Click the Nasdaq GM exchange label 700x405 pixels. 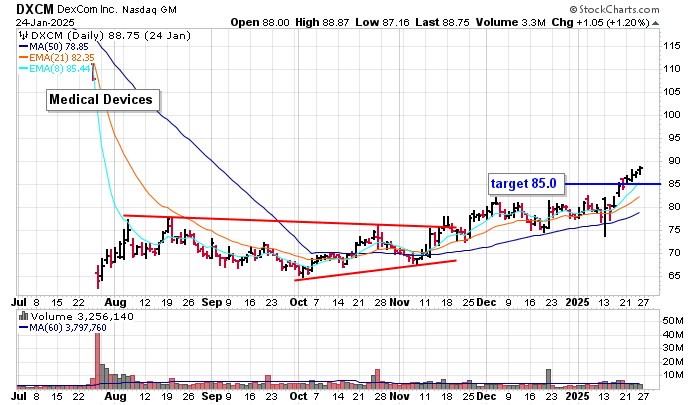[x=150, y=9]
